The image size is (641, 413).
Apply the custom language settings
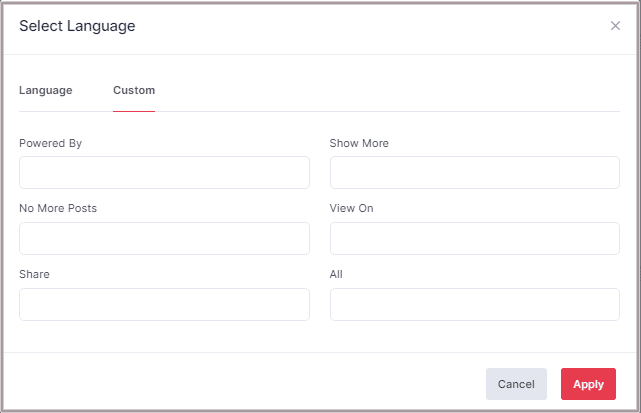588,384
